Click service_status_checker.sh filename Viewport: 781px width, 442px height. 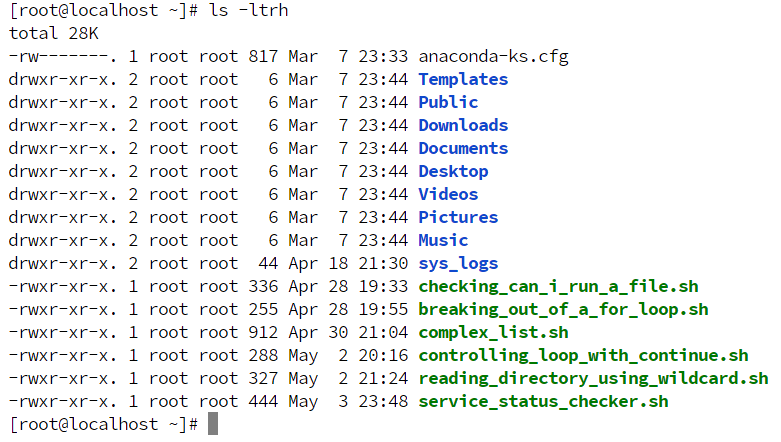(543, 401)
